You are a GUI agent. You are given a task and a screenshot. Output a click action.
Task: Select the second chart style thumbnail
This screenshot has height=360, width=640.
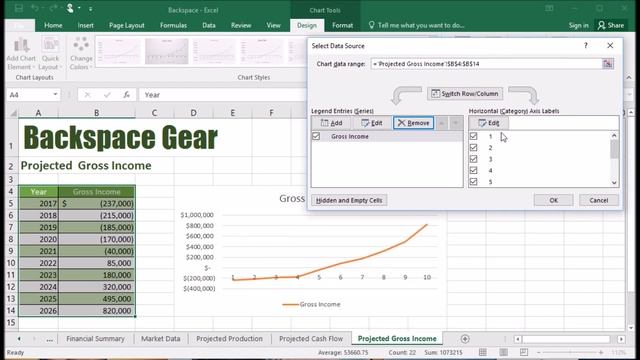167,51
